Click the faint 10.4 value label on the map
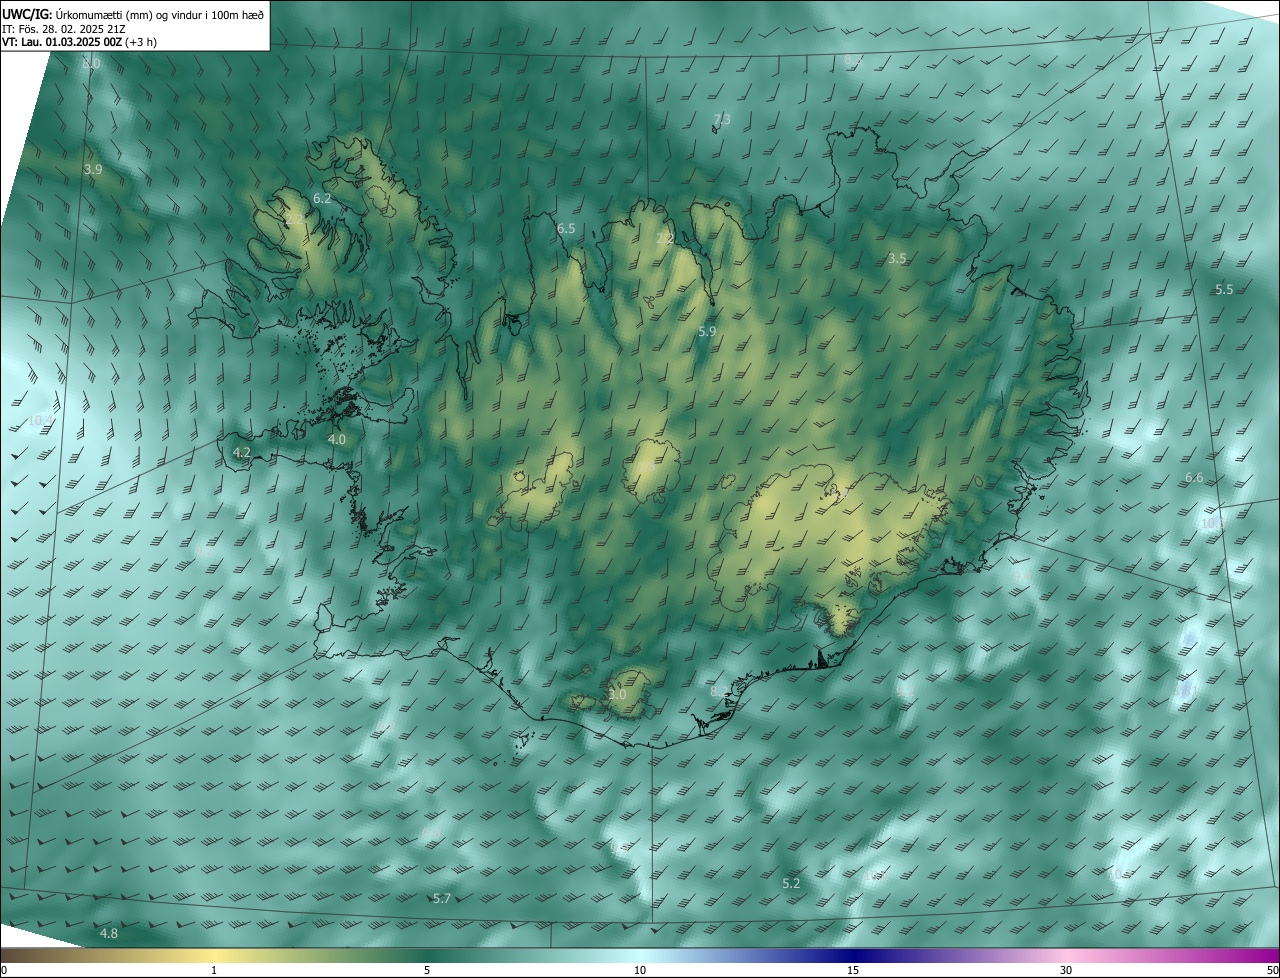This screenshot has width=1280, height=978. click(x=40, y=421)
